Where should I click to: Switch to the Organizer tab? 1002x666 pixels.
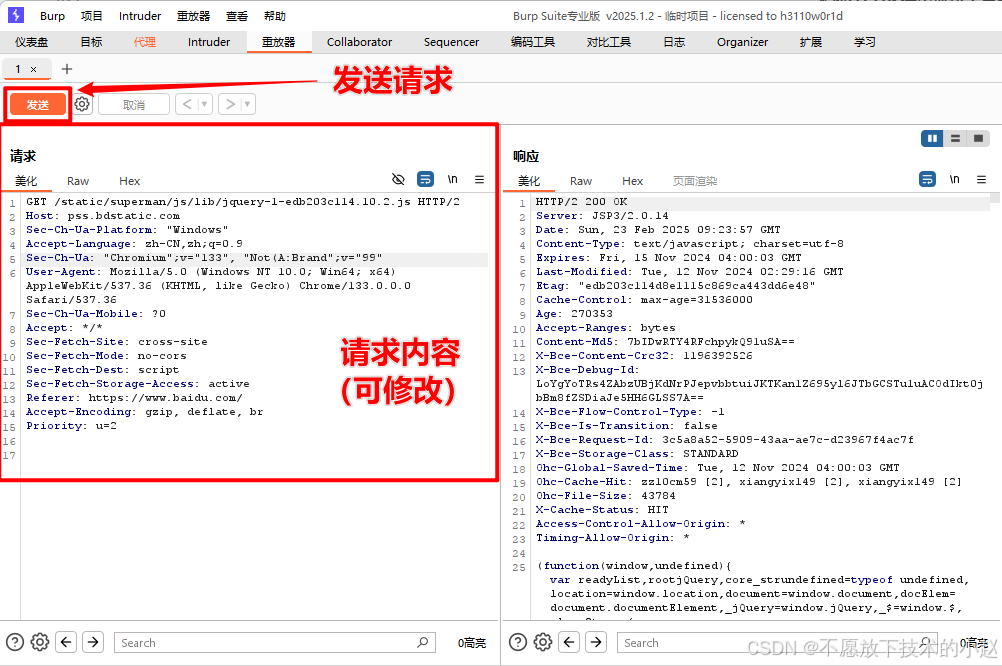(x=743, y=42)
